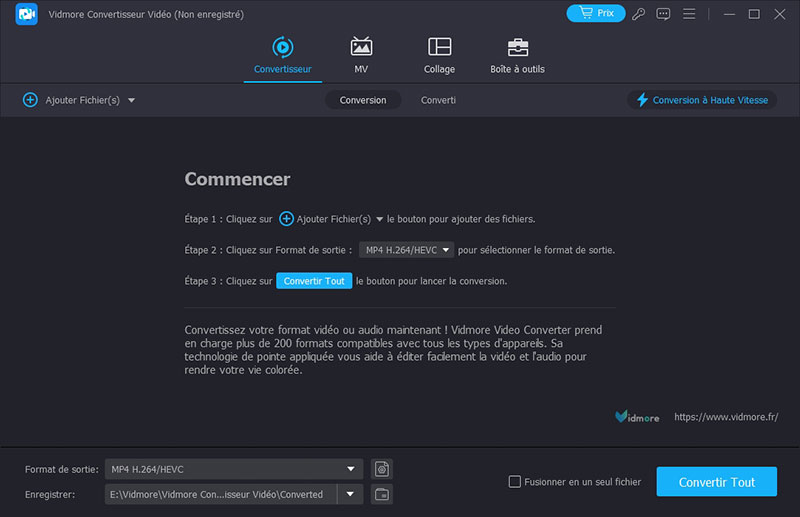This screenshot has width=800, height=517.
Task: Switch to the MV tab
Action: point(361,55)
